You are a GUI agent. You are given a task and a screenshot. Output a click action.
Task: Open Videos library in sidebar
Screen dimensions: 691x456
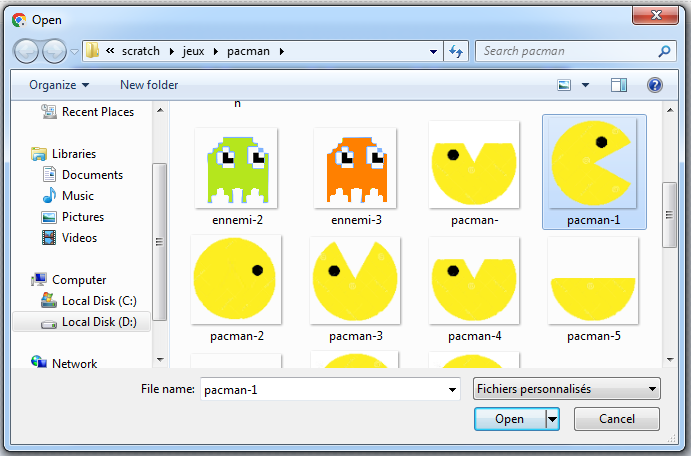(x=69, y=238)
